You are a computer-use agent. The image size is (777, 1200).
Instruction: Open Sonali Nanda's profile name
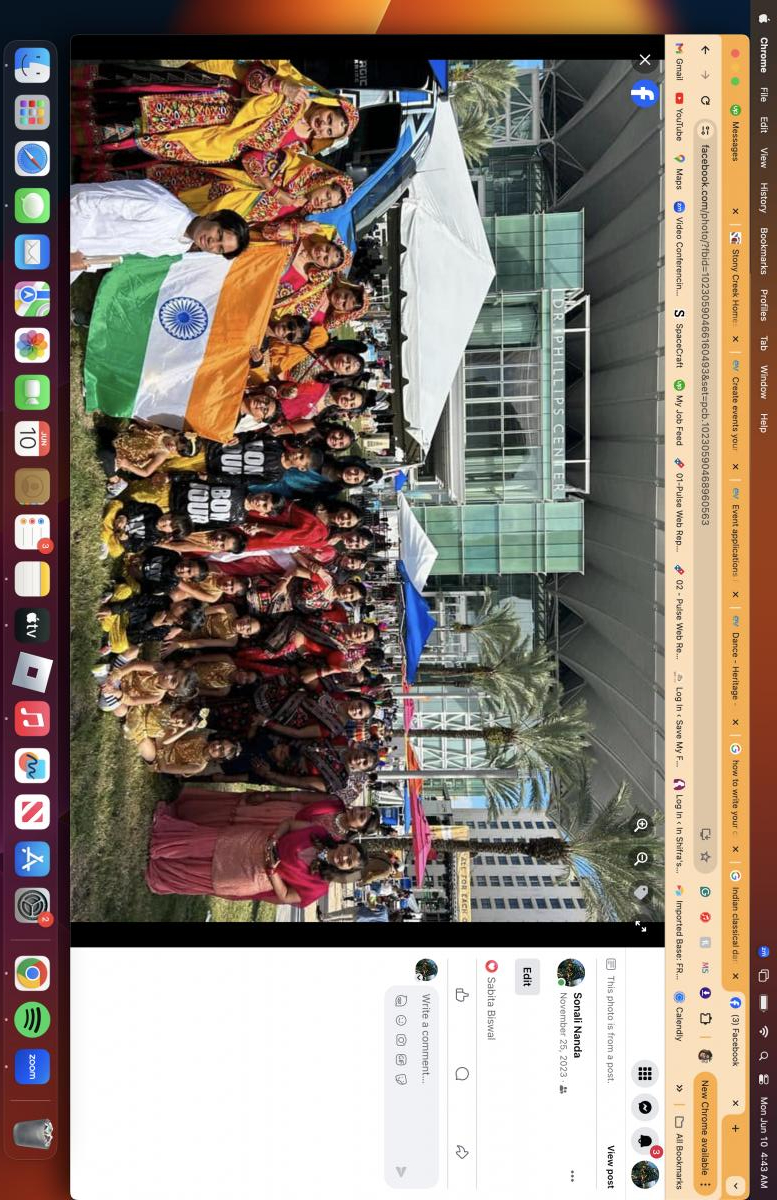pyautogui.click(x=577, y=1025)
